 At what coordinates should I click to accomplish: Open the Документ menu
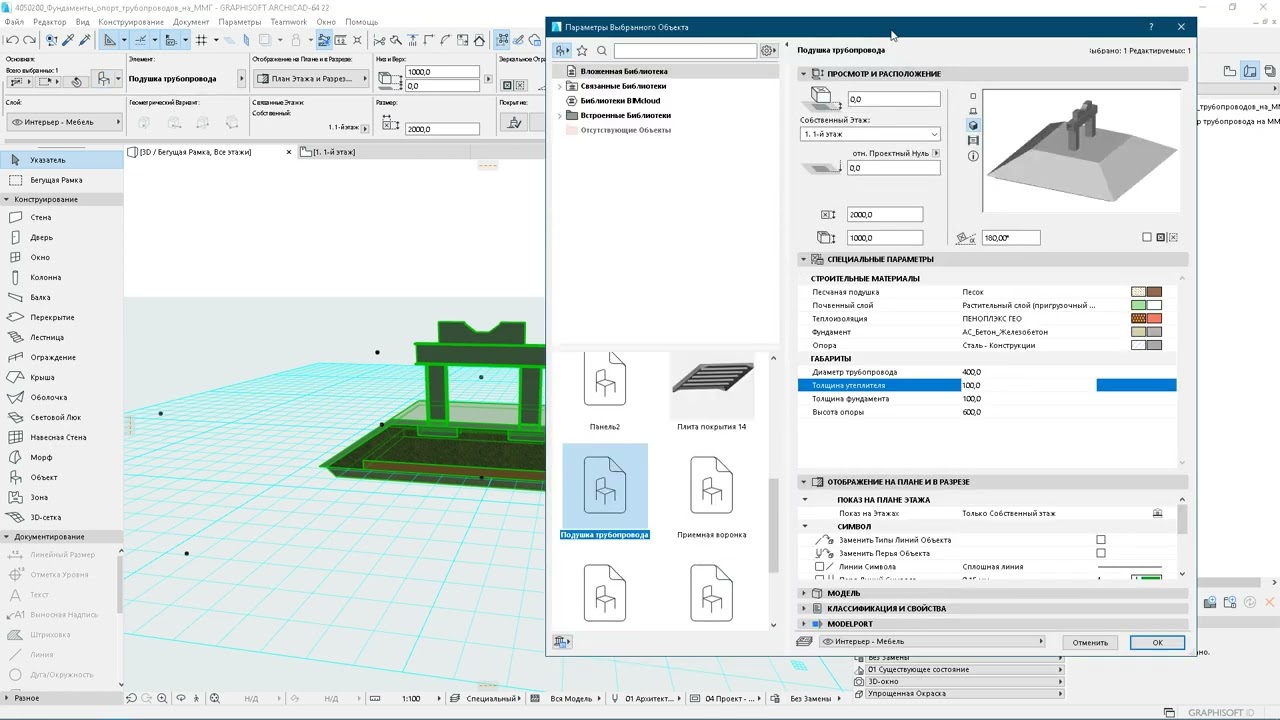pyautogui.click(x=191, y=22)
